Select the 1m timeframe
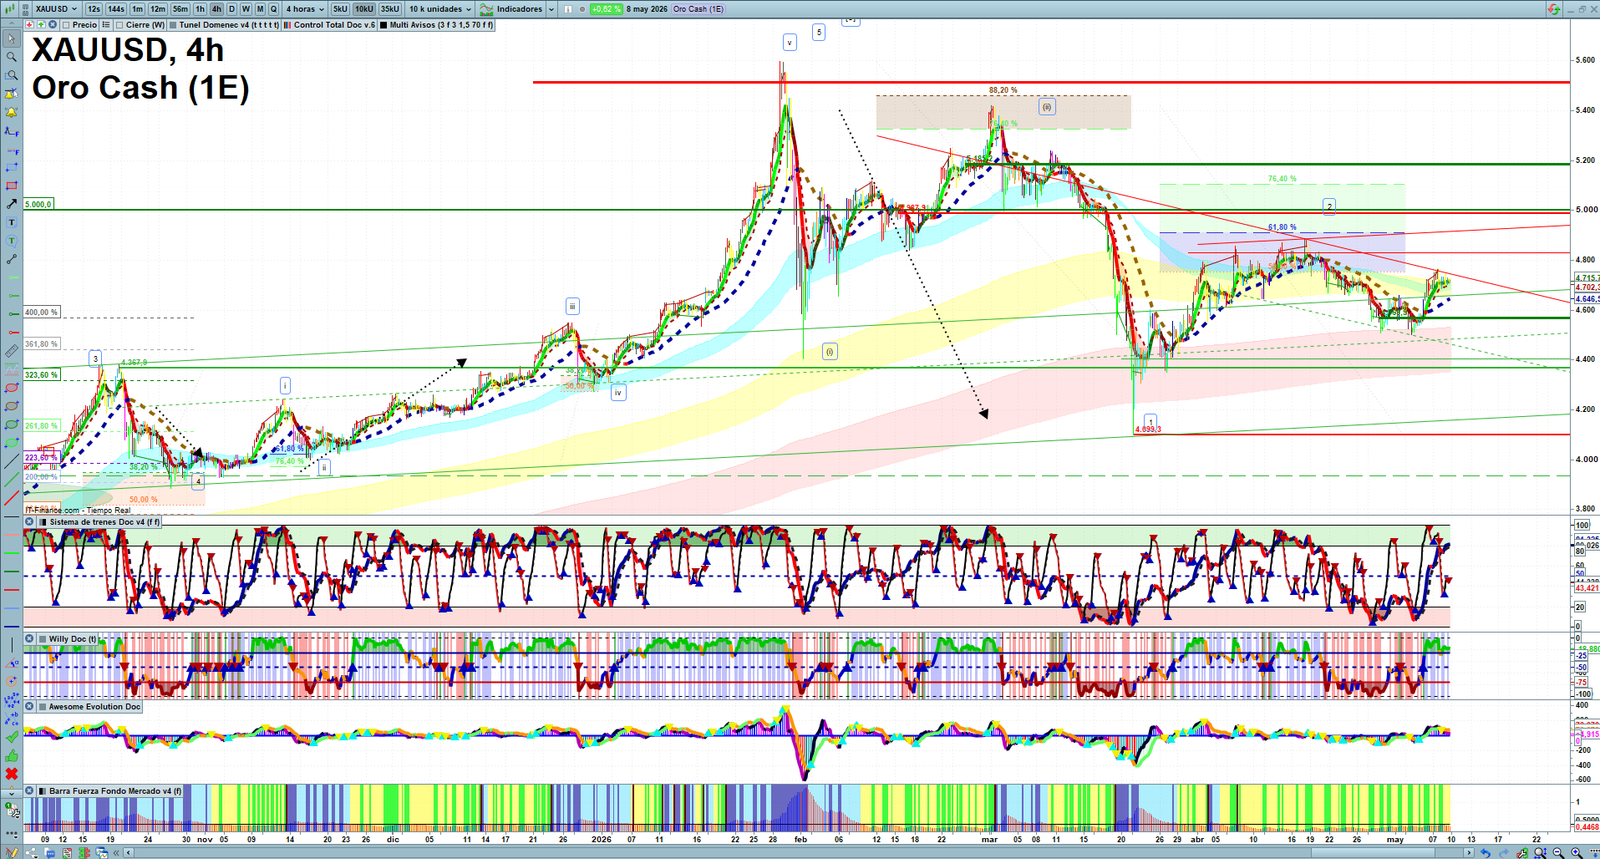This screenshot has width=1600, height=859. point(137,9)
